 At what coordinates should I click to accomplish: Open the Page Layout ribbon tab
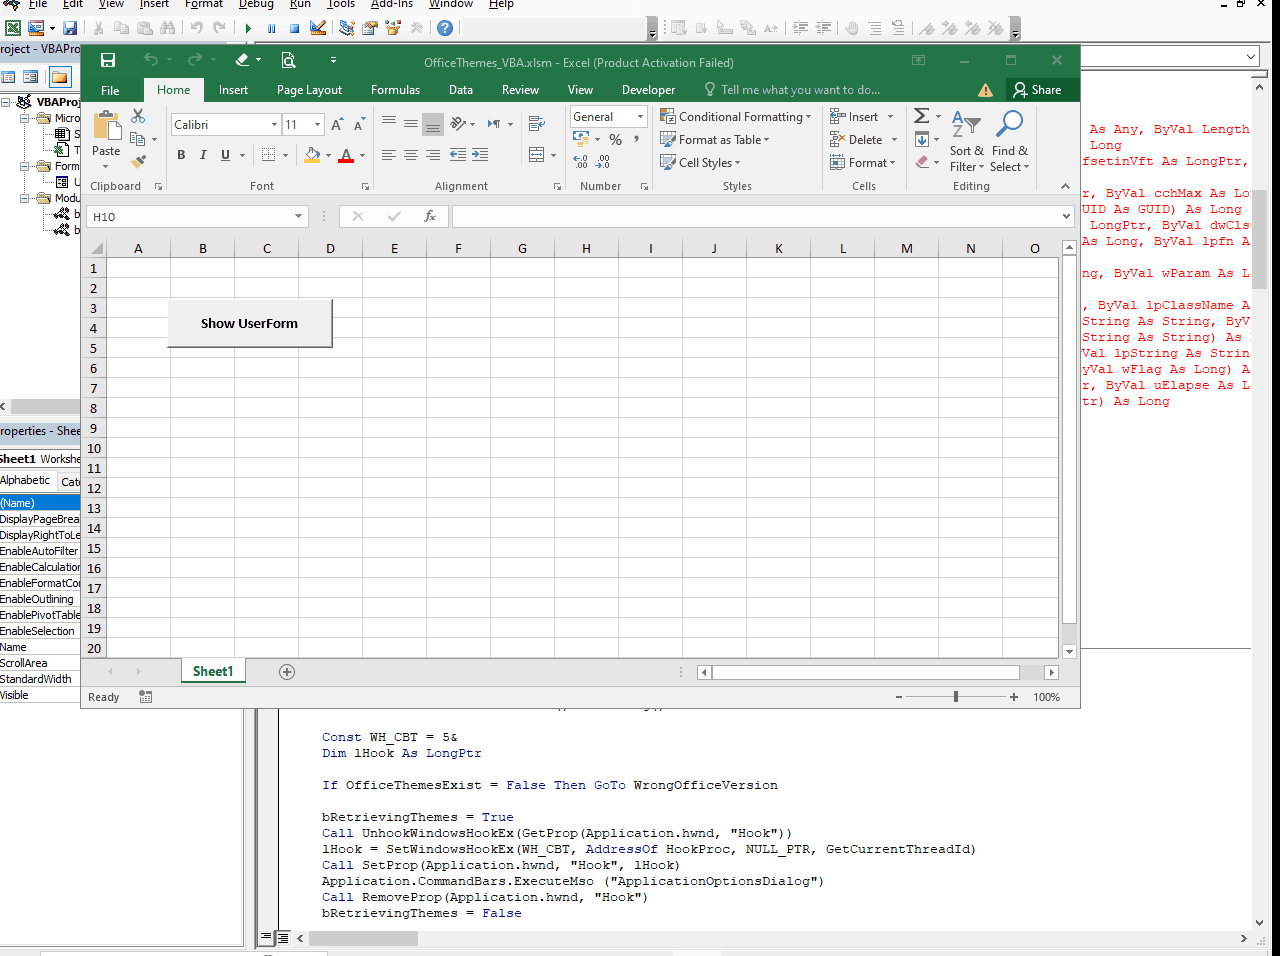(x=309, y=90)
